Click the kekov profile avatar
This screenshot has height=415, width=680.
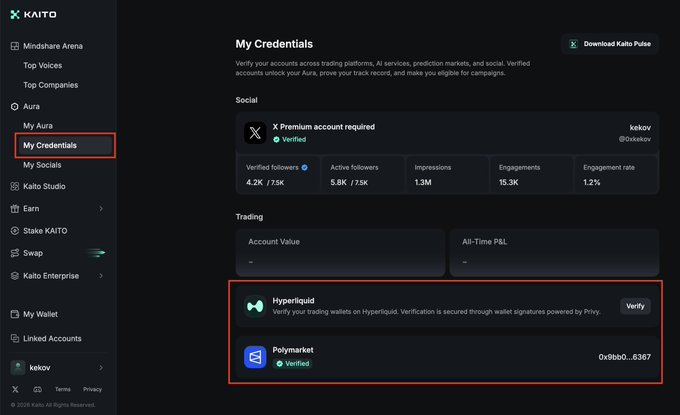click(17, 367)
